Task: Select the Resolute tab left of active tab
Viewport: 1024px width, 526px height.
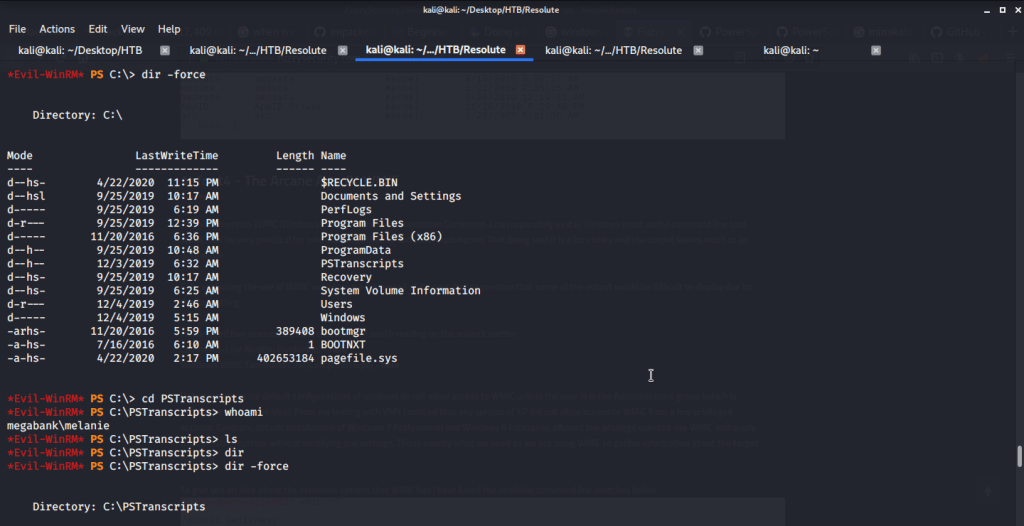Action: pos(258,50)
